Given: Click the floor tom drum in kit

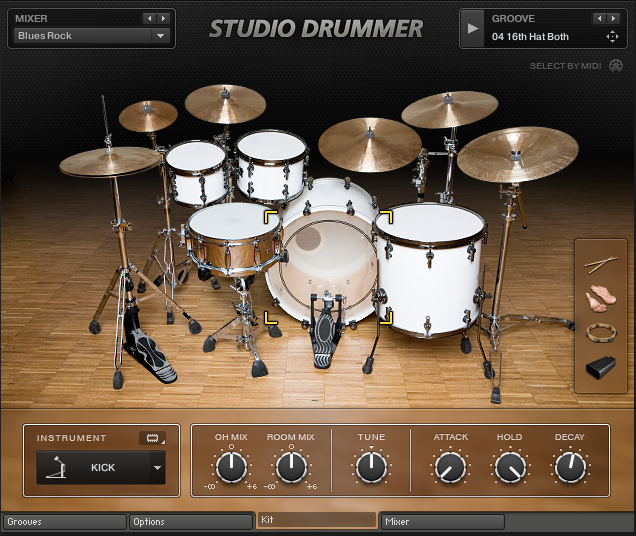Looking at the screenshot, I should coord(430,270).
